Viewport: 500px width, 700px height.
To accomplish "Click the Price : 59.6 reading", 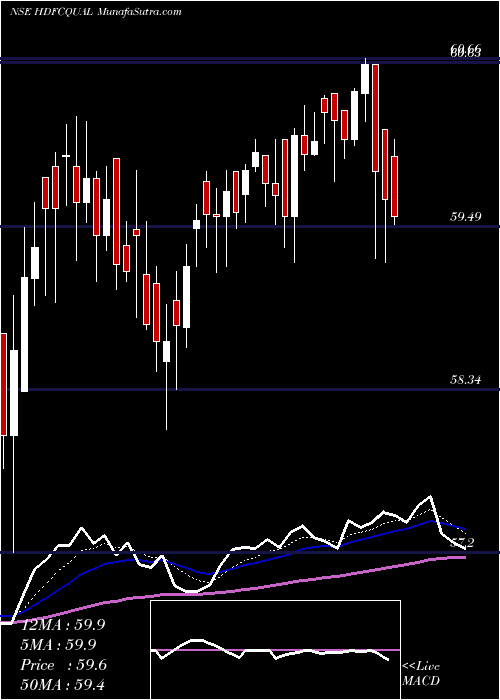I will (x=62, y=665).
